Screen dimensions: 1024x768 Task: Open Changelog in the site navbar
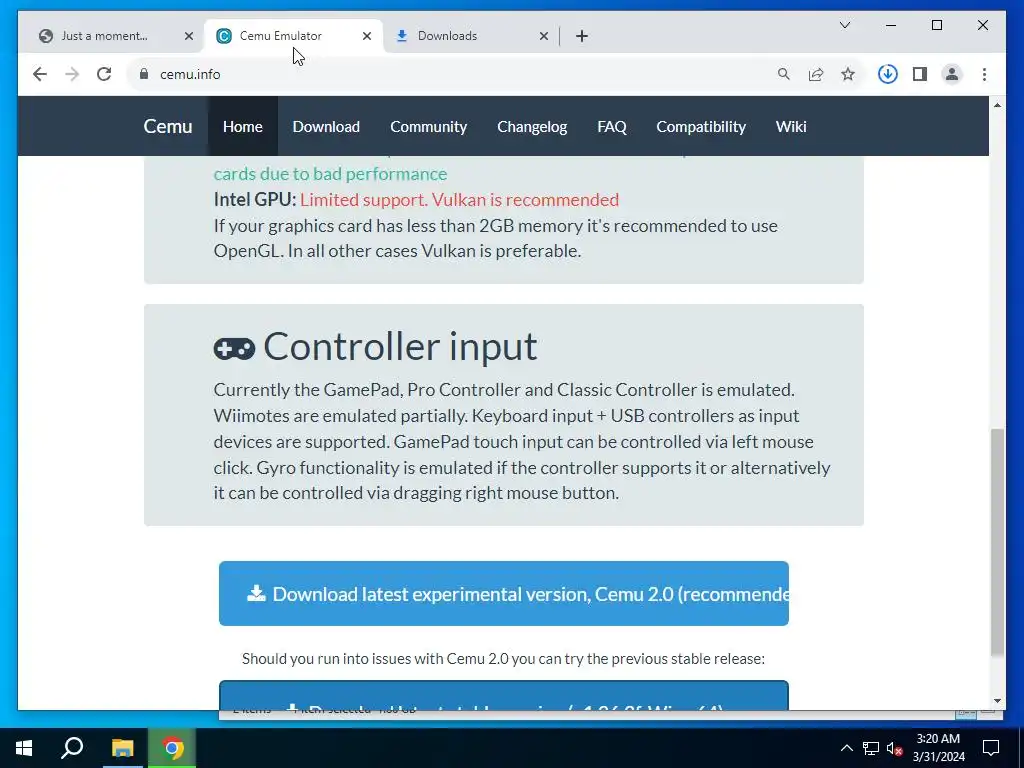[x=532, y=126]
